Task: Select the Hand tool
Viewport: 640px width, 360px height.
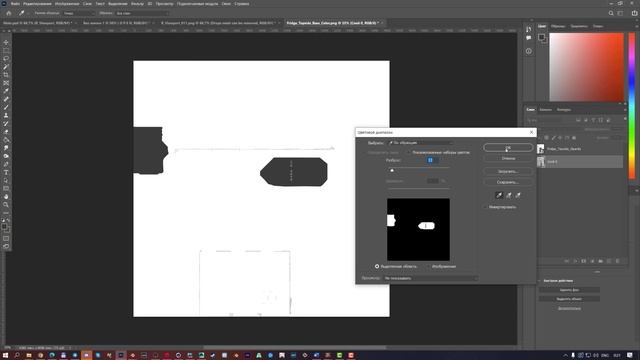Action: click(6, 197)
